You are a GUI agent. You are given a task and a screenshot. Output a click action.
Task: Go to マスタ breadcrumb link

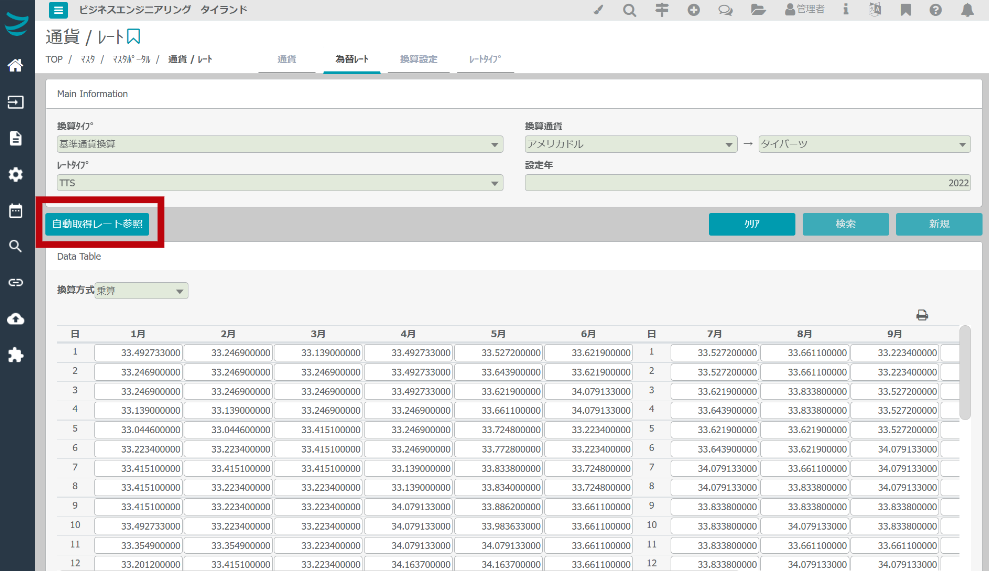[x=88, y=59]
